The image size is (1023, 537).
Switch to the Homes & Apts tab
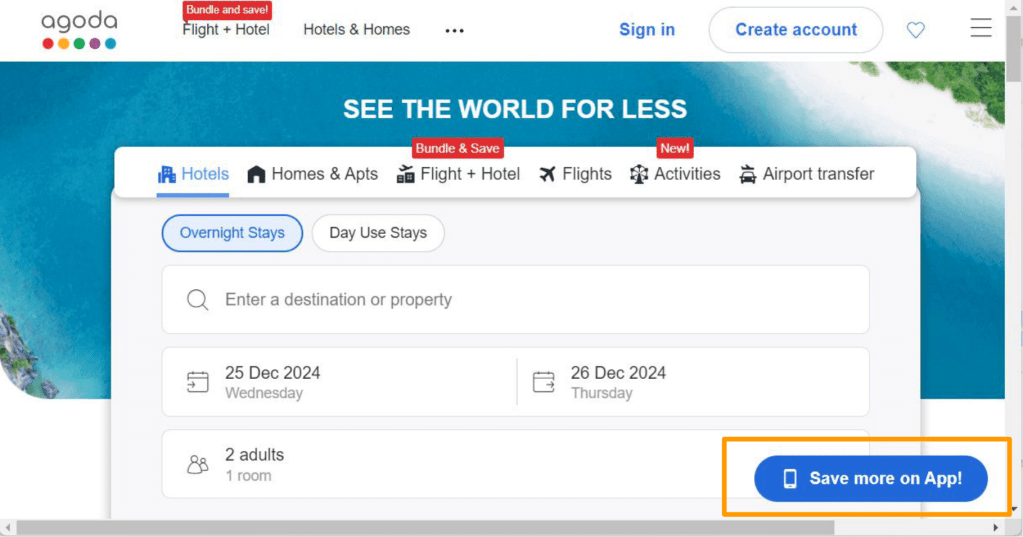(x=312, y=174)
